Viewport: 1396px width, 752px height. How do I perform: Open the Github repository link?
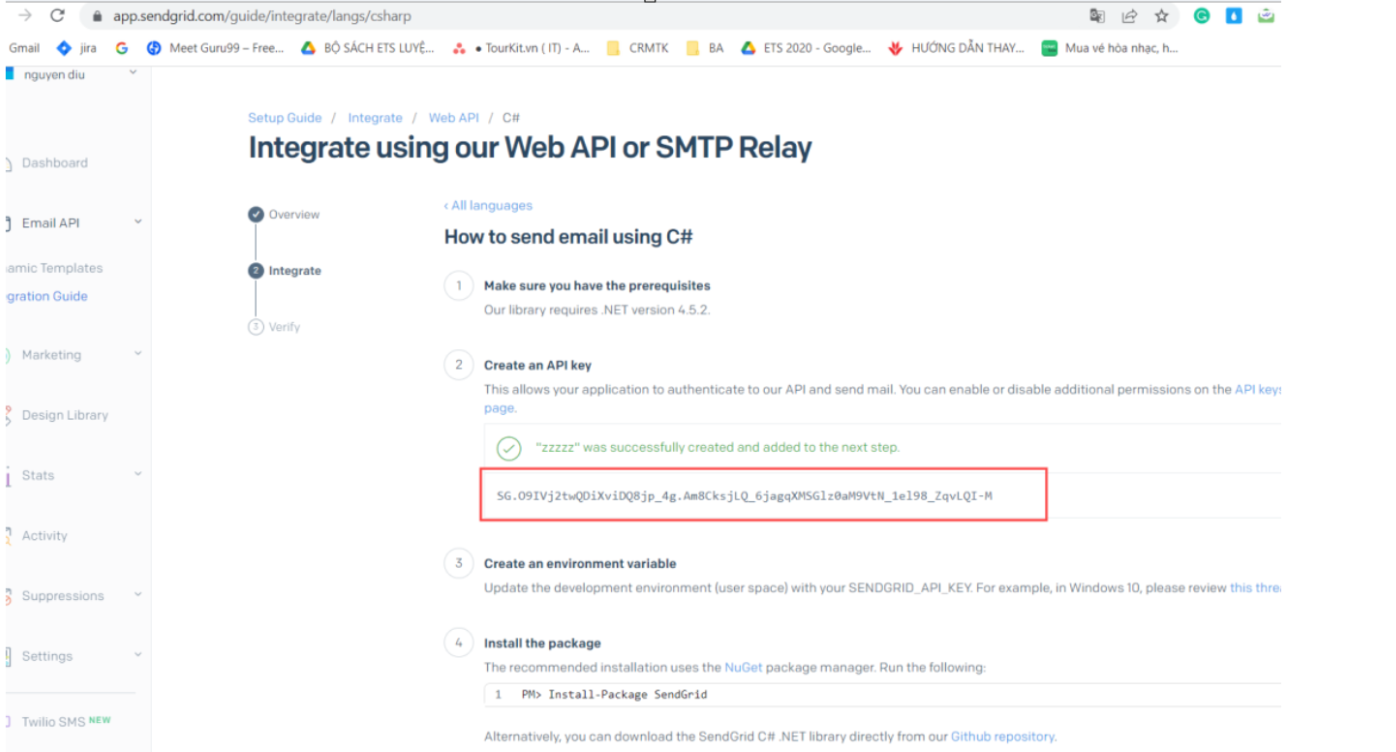(1003, 737)
